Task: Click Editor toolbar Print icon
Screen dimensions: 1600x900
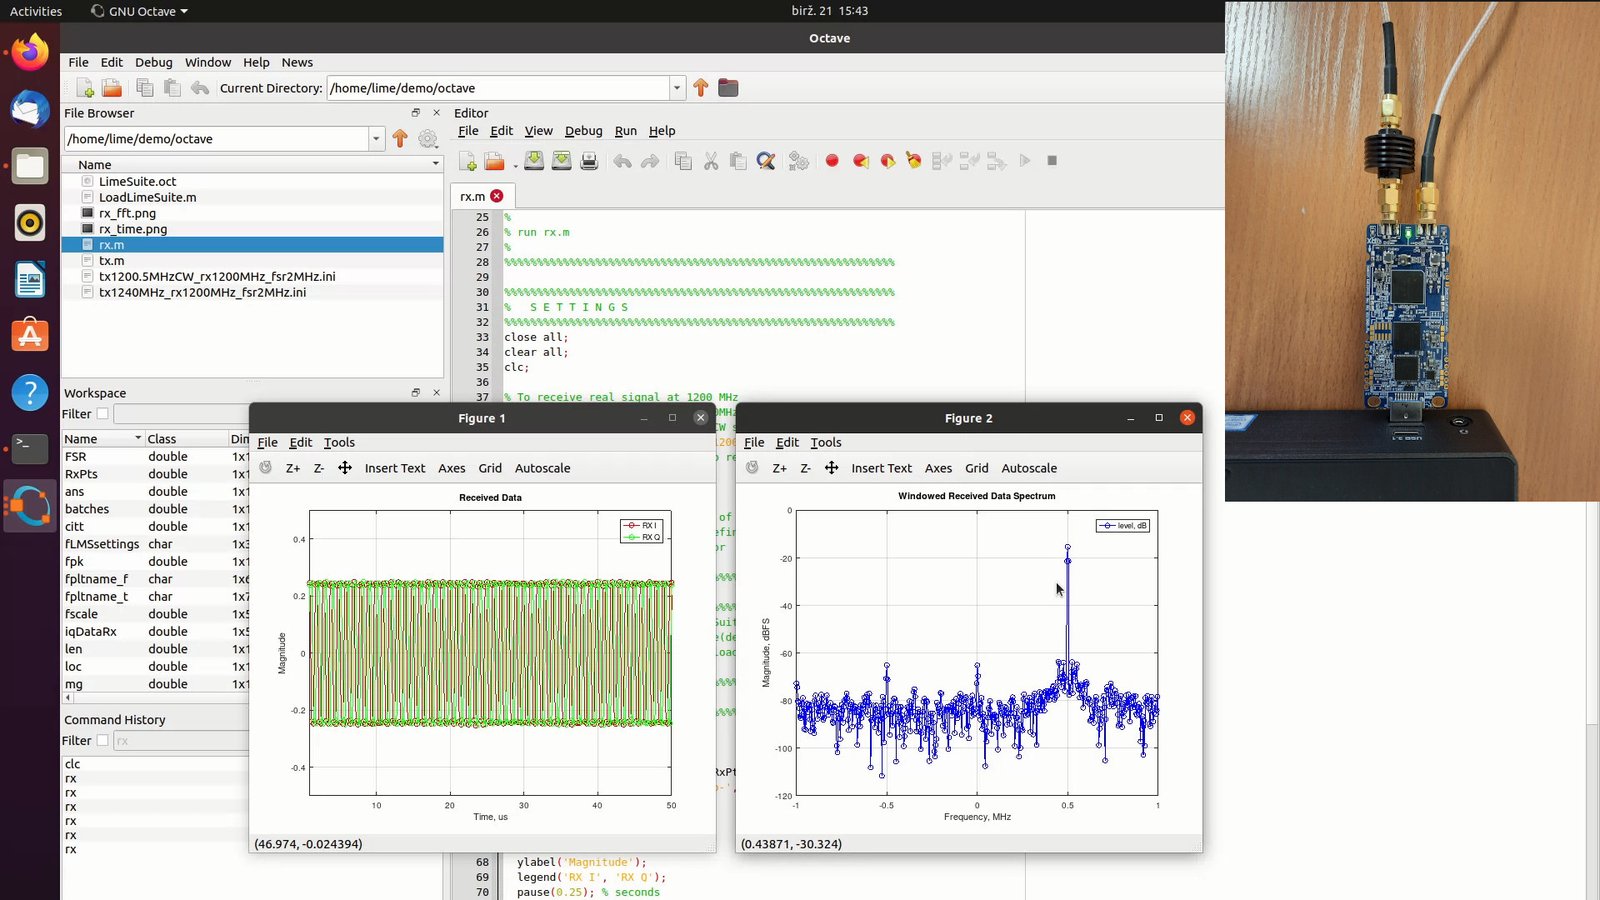Action: coord(589,161)
